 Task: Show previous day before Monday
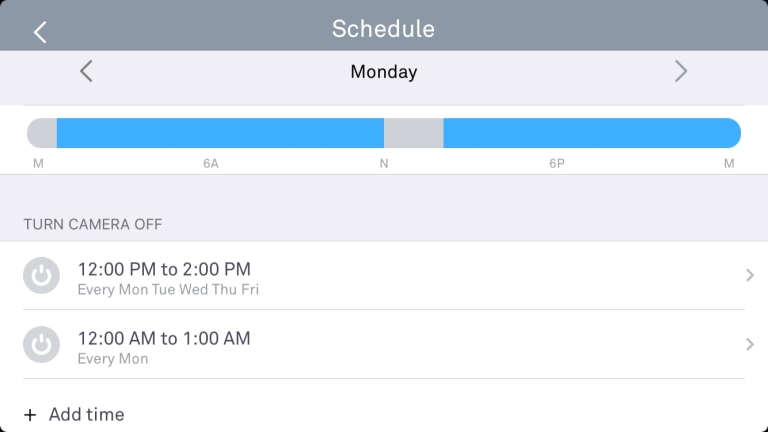86,71
